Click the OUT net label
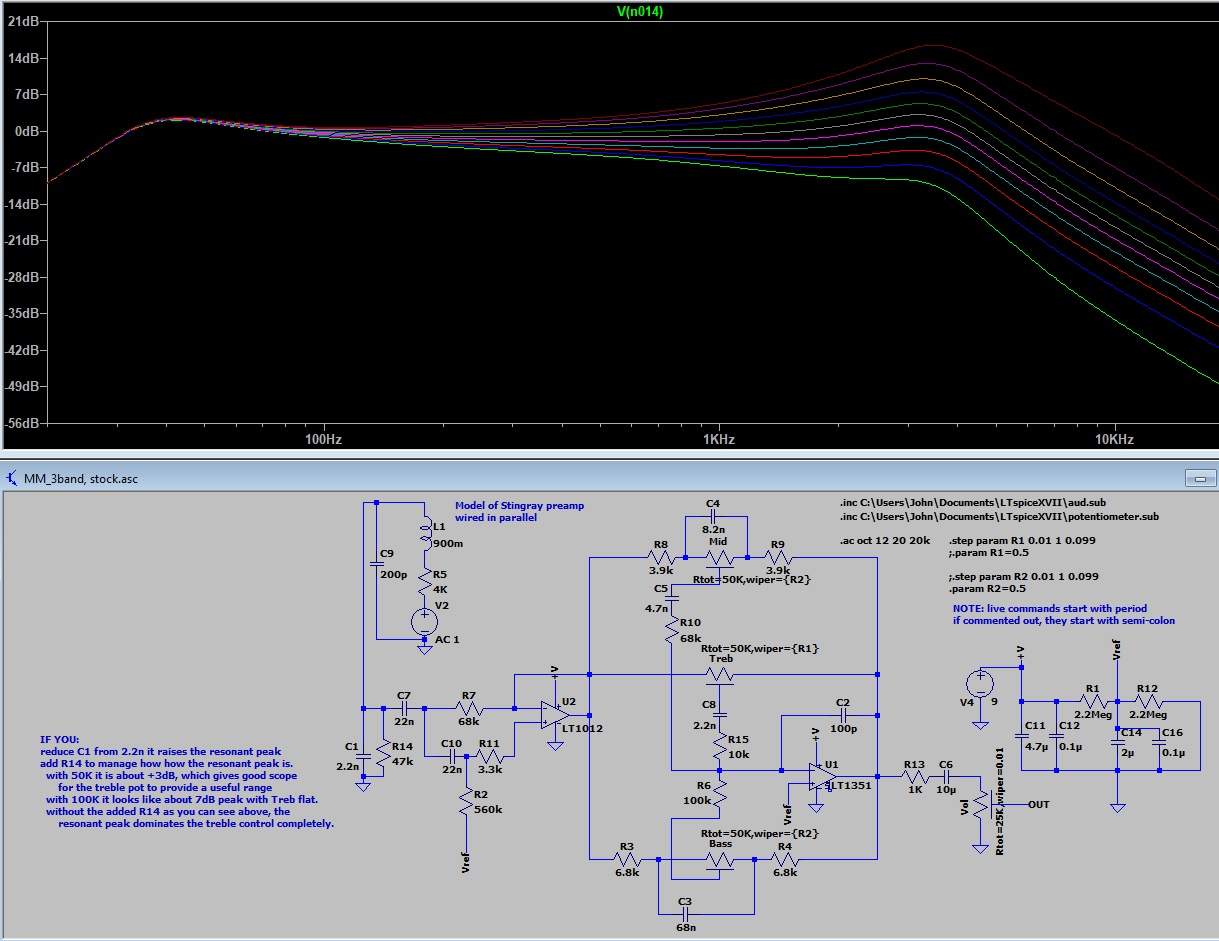Screen dimensions: 1219x941 click(x=1039, y=804)
